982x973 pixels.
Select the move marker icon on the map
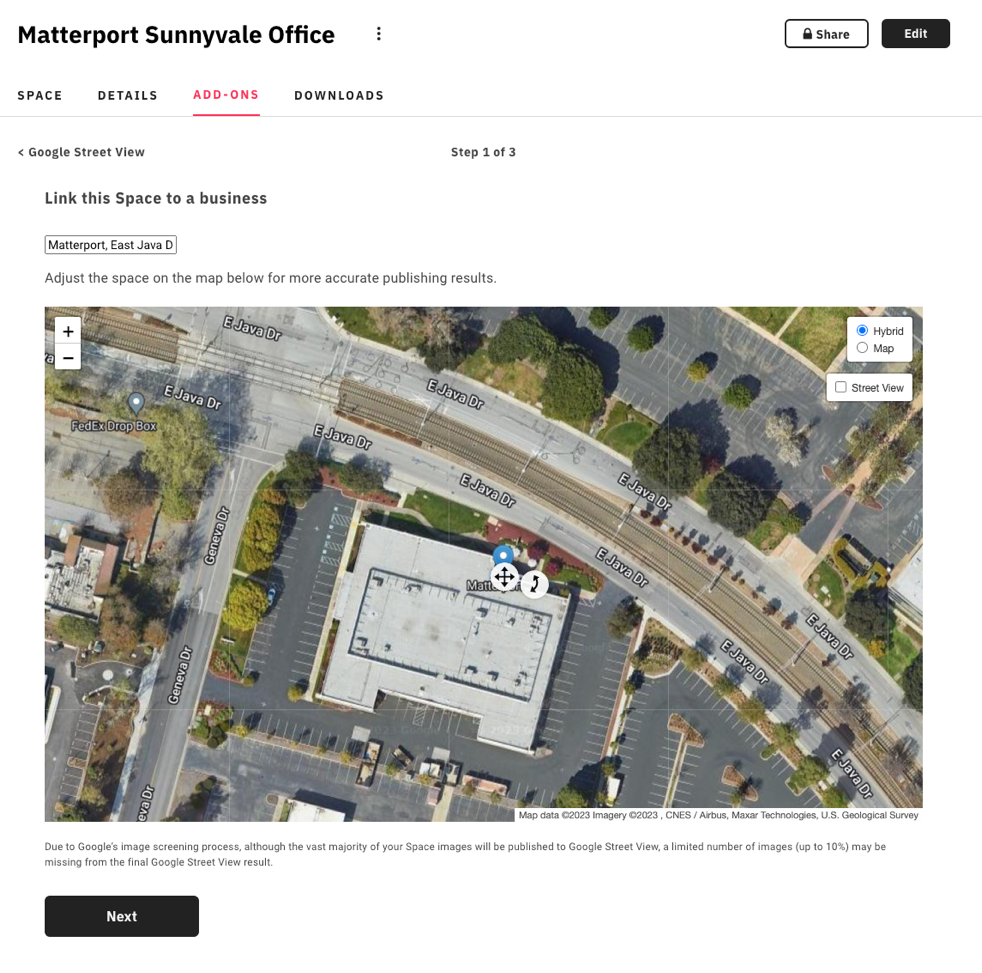(x=504, y=577)
